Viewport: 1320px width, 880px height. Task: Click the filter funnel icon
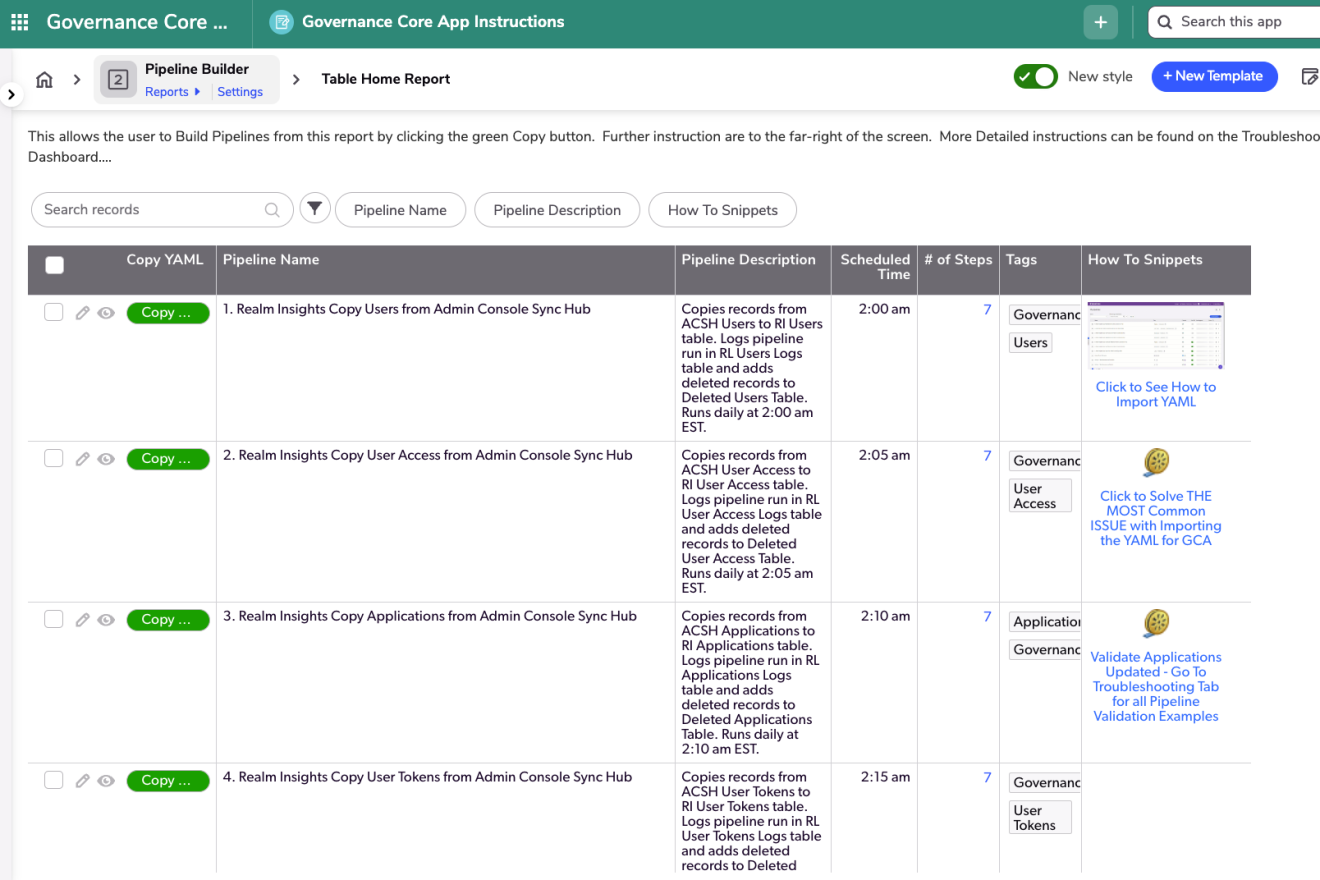pos(315,209)
